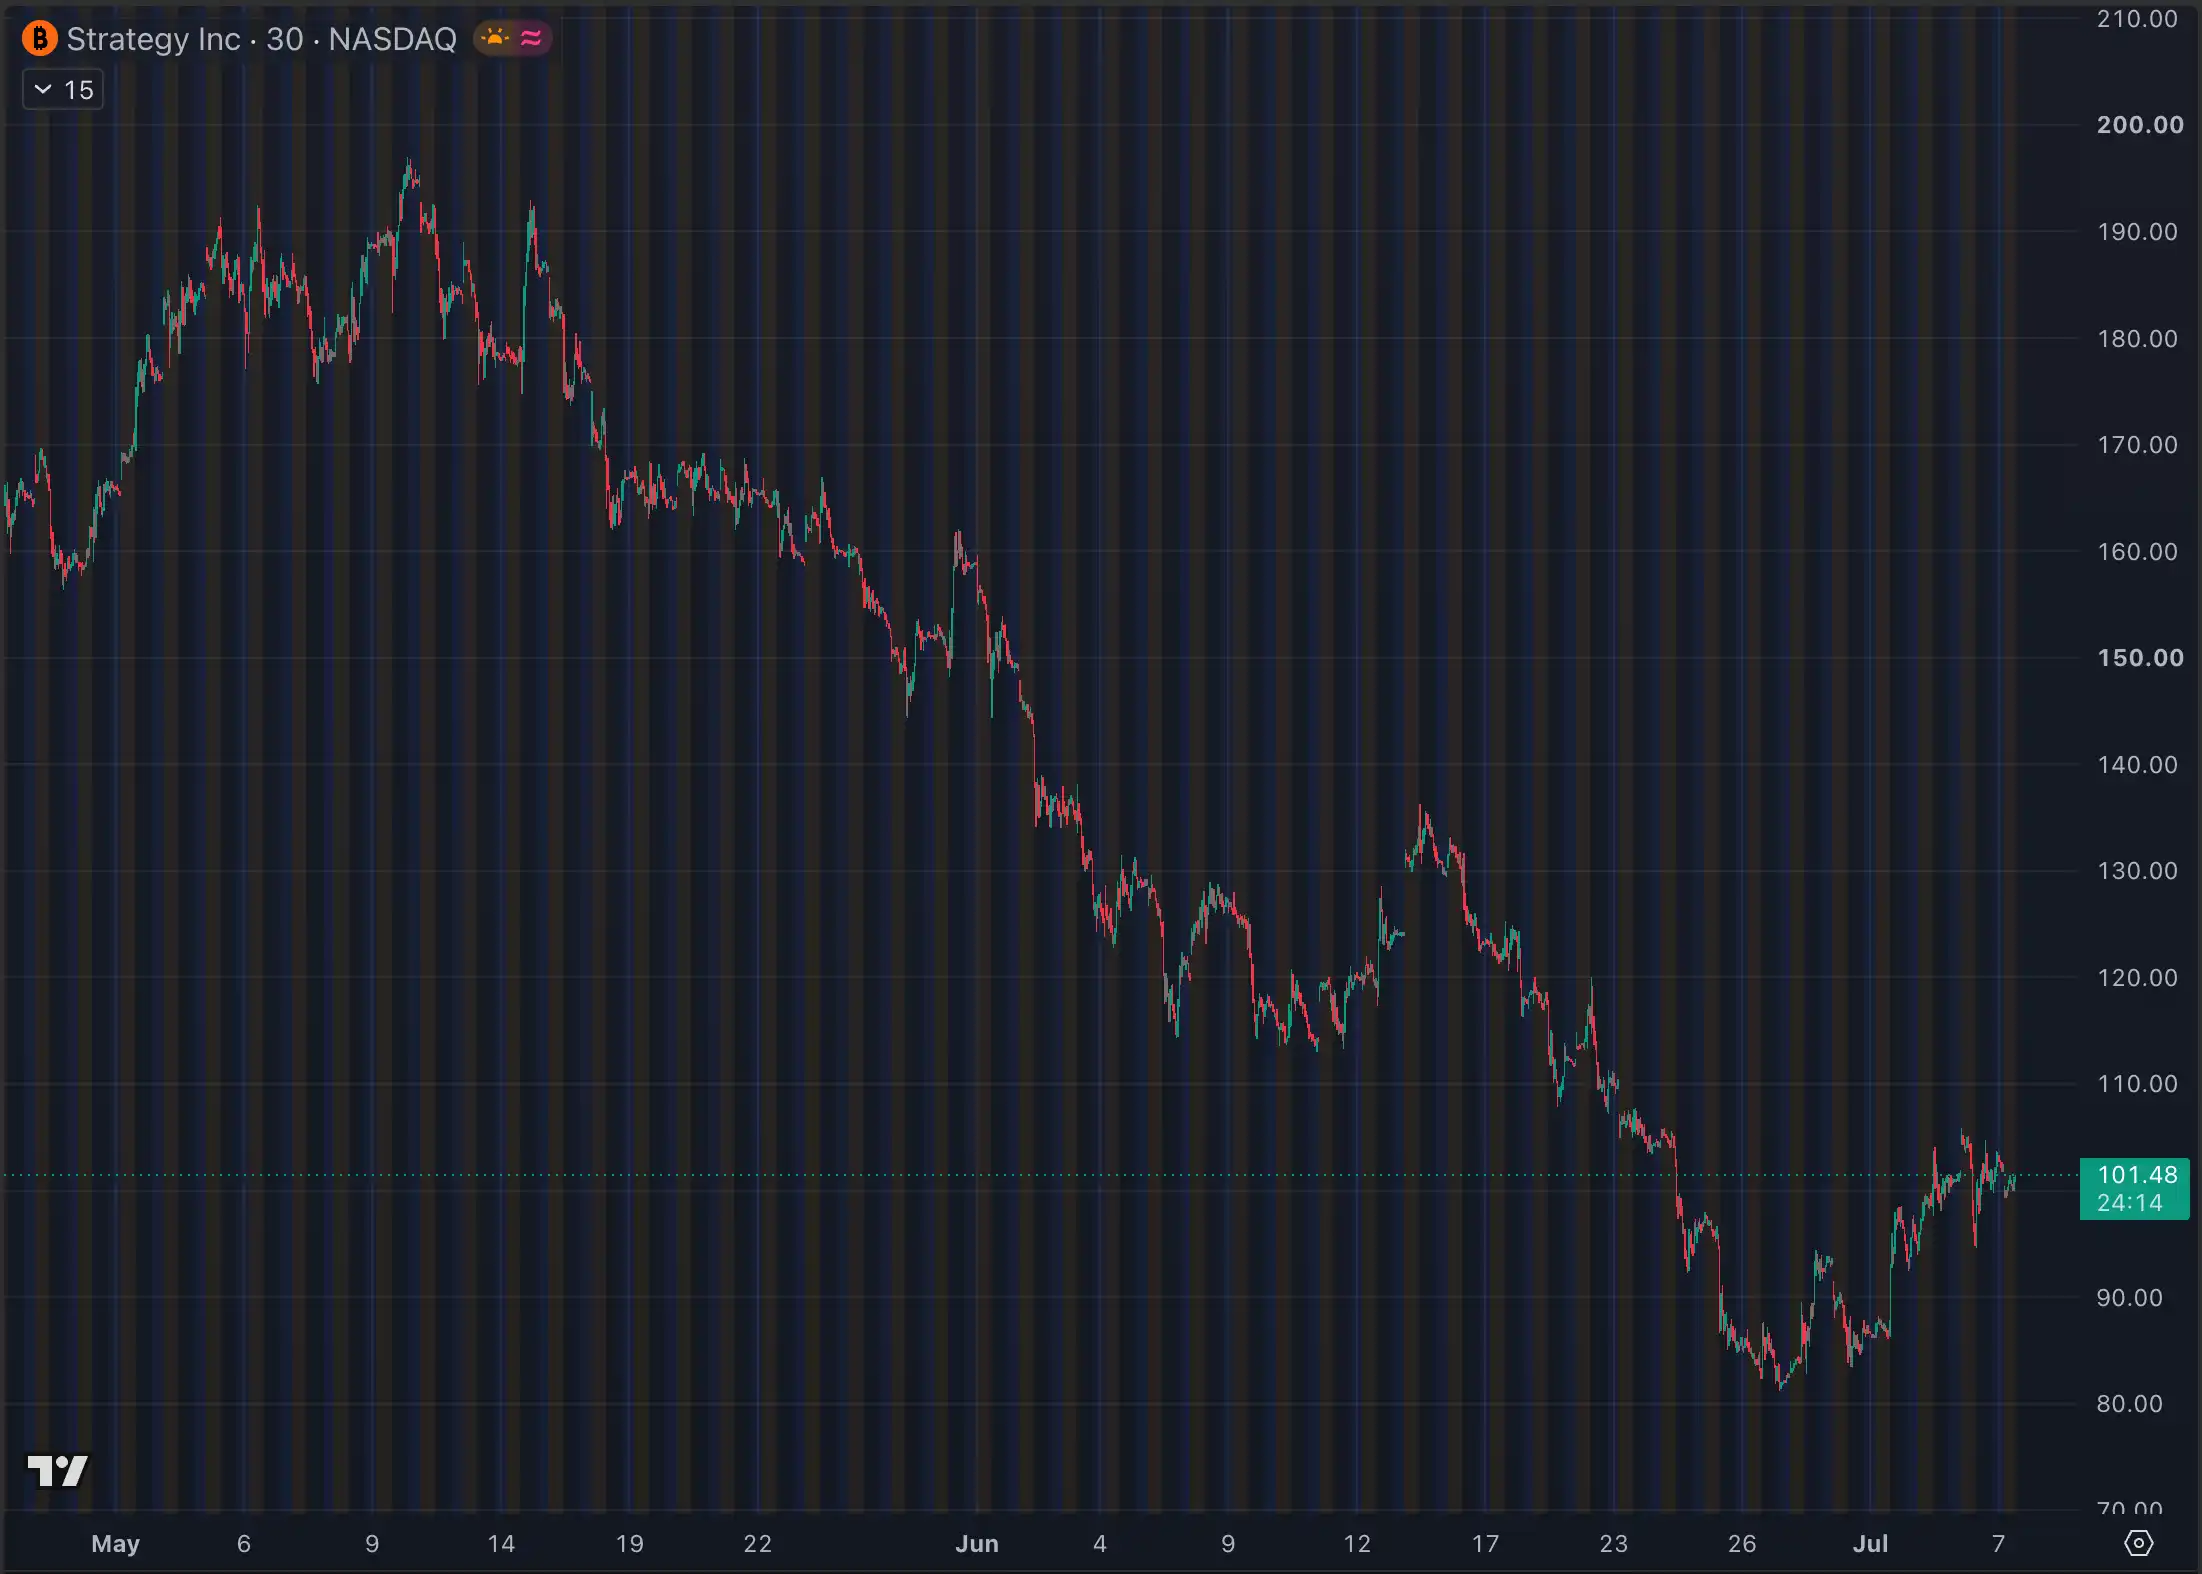The width and height of the screenshot is (2202, 1574).
Task: Open chart settings hexagon icon
Action: (2138, 1543)
